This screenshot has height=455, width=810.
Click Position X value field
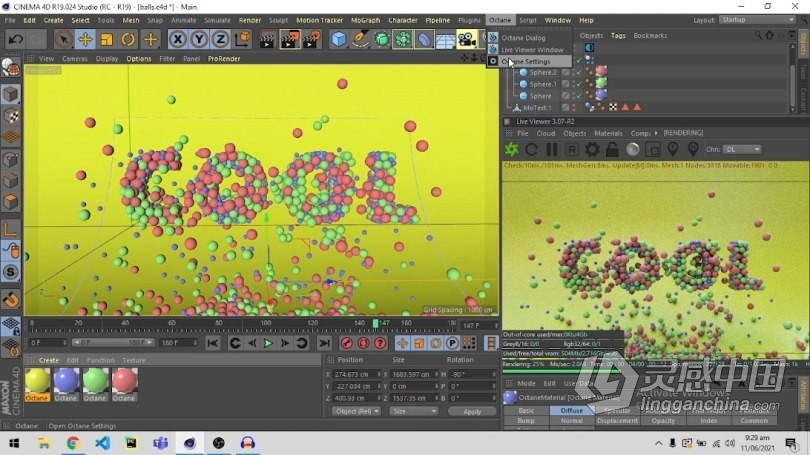pyautogui.click(x=354, y=374)
